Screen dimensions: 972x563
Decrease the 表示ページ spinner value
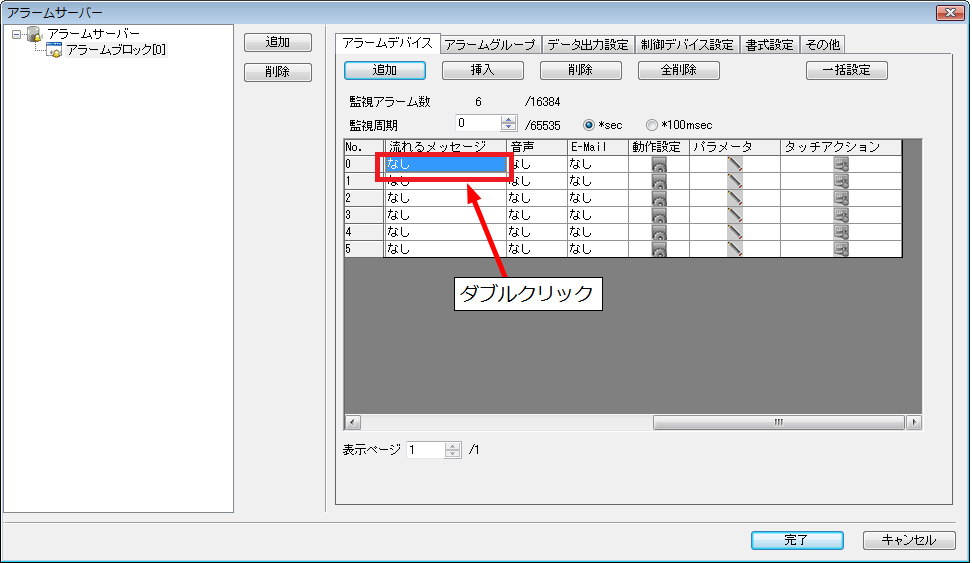pos(453,454)
